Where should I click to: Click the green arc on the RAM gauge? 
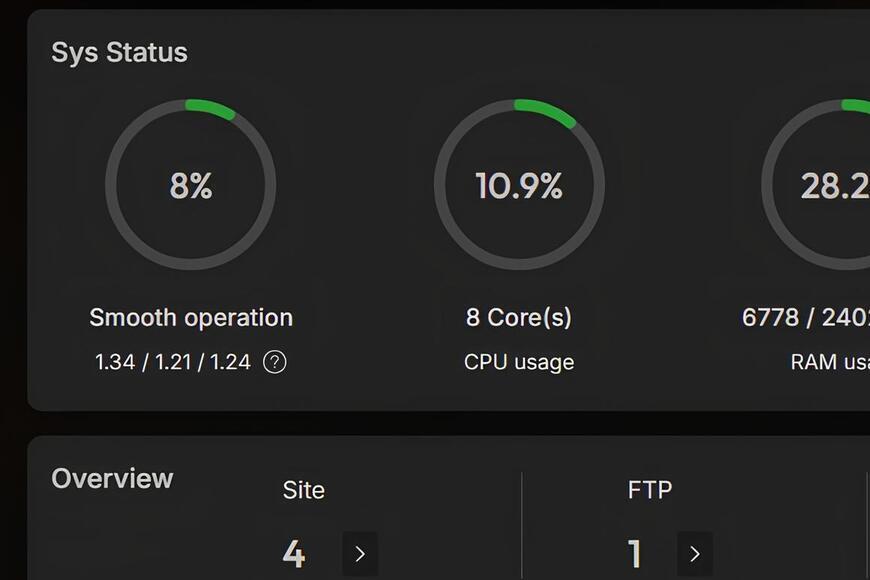855,102
